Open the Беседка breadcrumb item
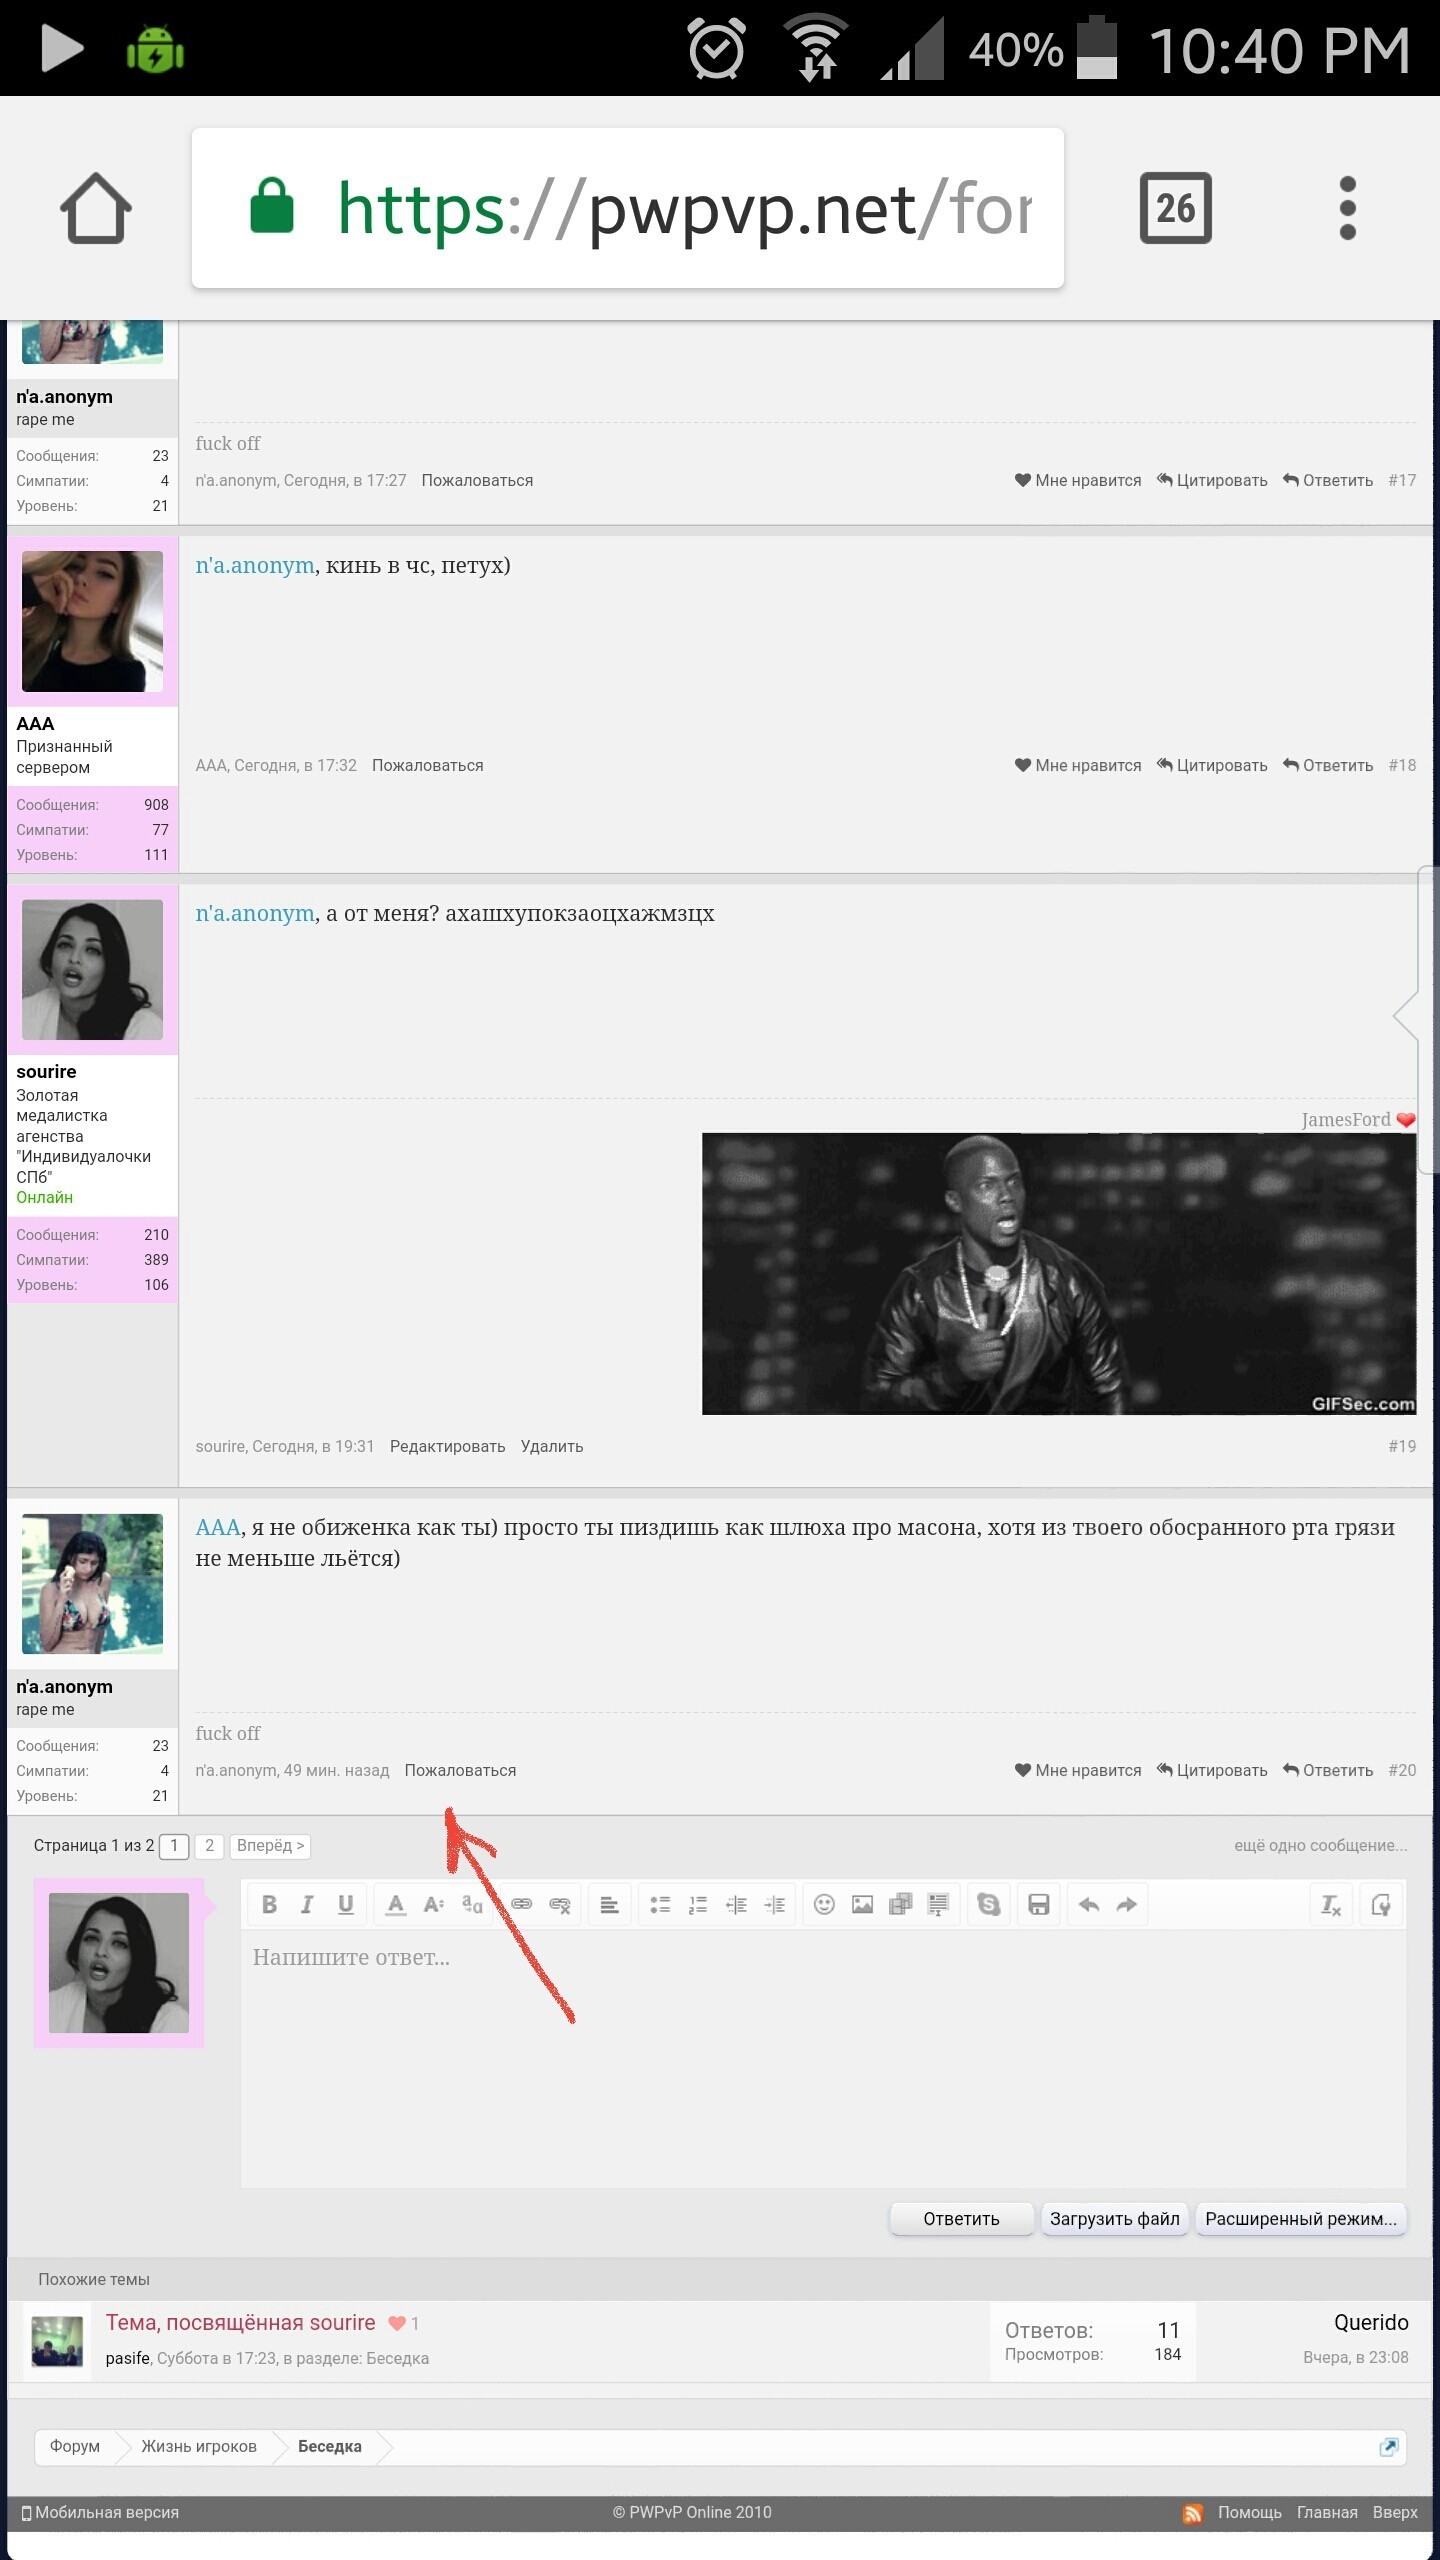The width and height of the screenshot is (1440, 2560). tap(329, 2446)
